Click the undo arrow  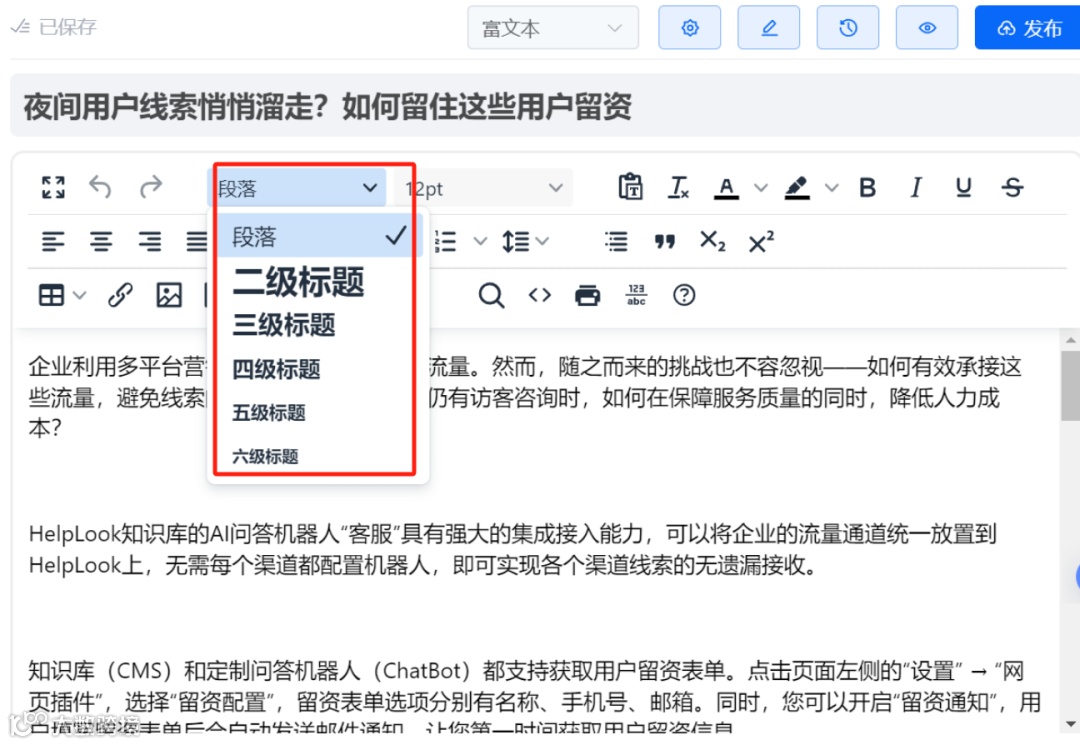101,187
